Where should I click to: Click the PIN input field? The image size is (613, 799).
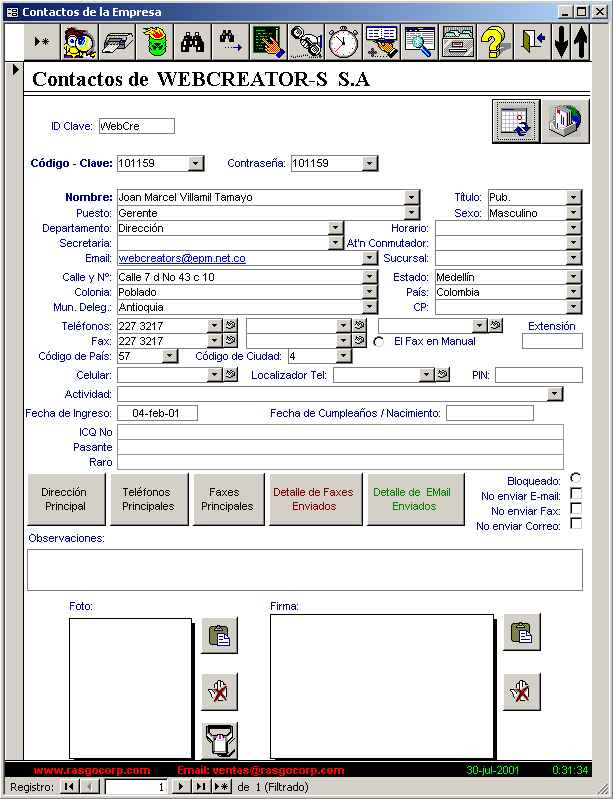tap(539, 375)
